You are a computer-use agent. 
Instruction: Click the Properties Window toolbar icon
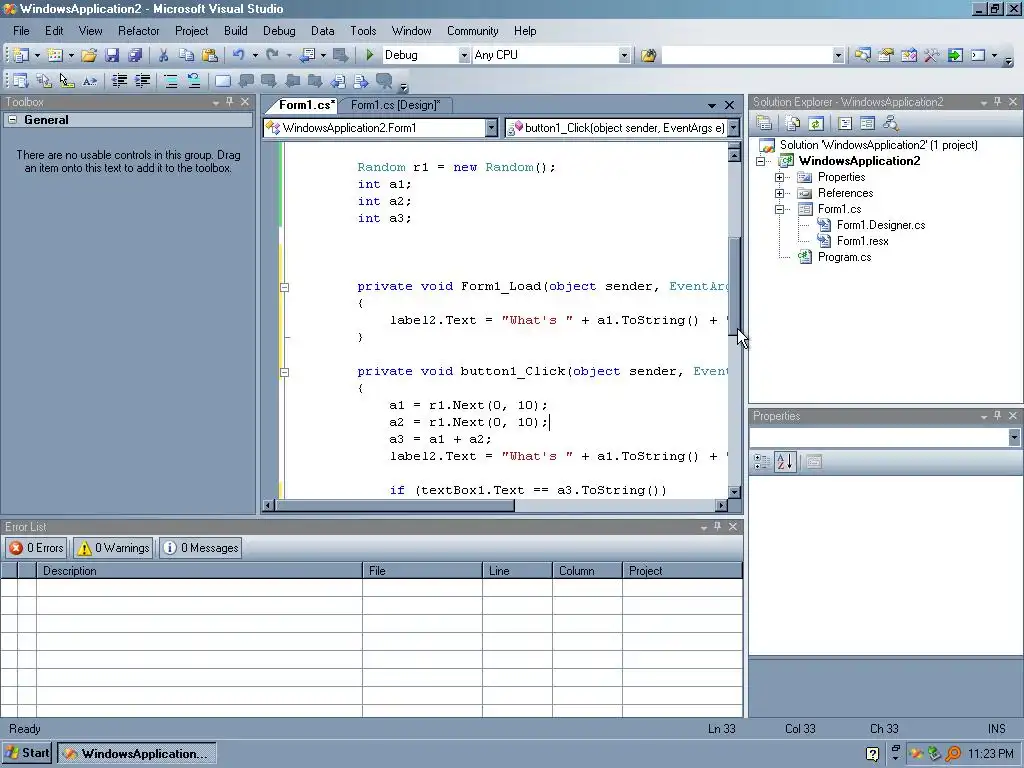pyautogui.click(x=886, y=56)
